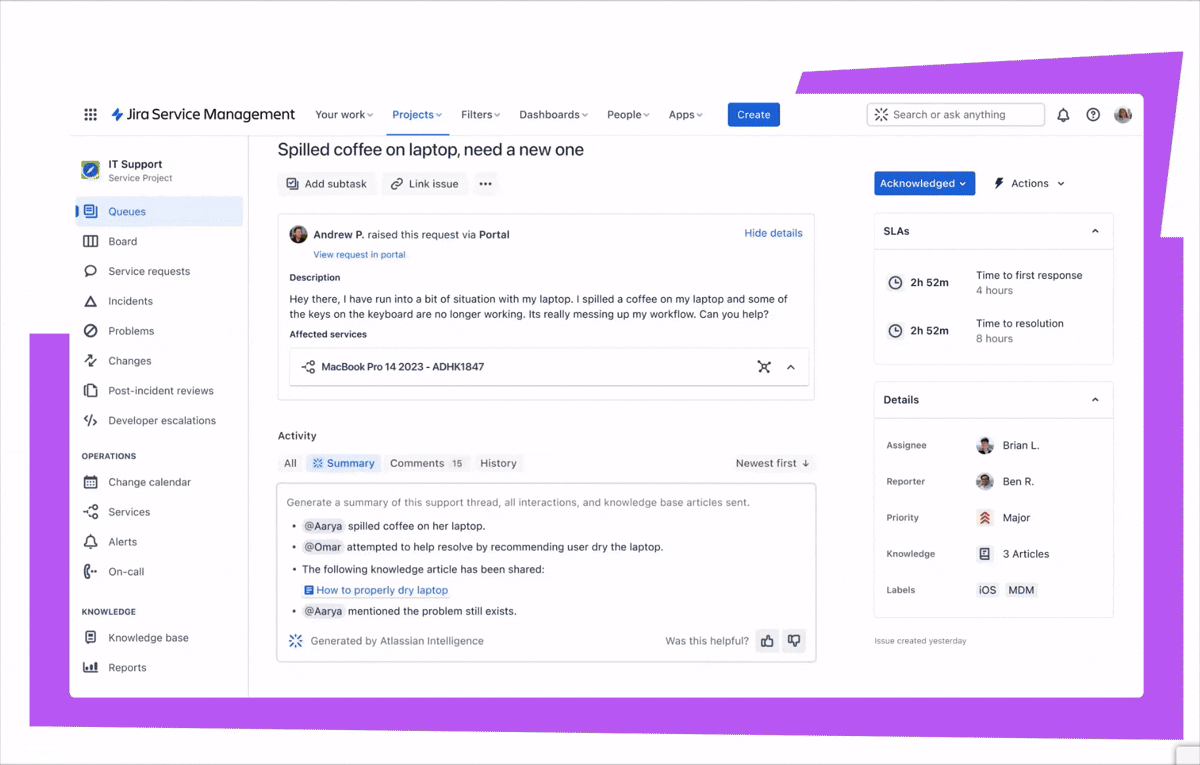The height and width of the screenshot is (765, 1200).
Task: Click the Post-incident reviews icon
Action: 90,391
